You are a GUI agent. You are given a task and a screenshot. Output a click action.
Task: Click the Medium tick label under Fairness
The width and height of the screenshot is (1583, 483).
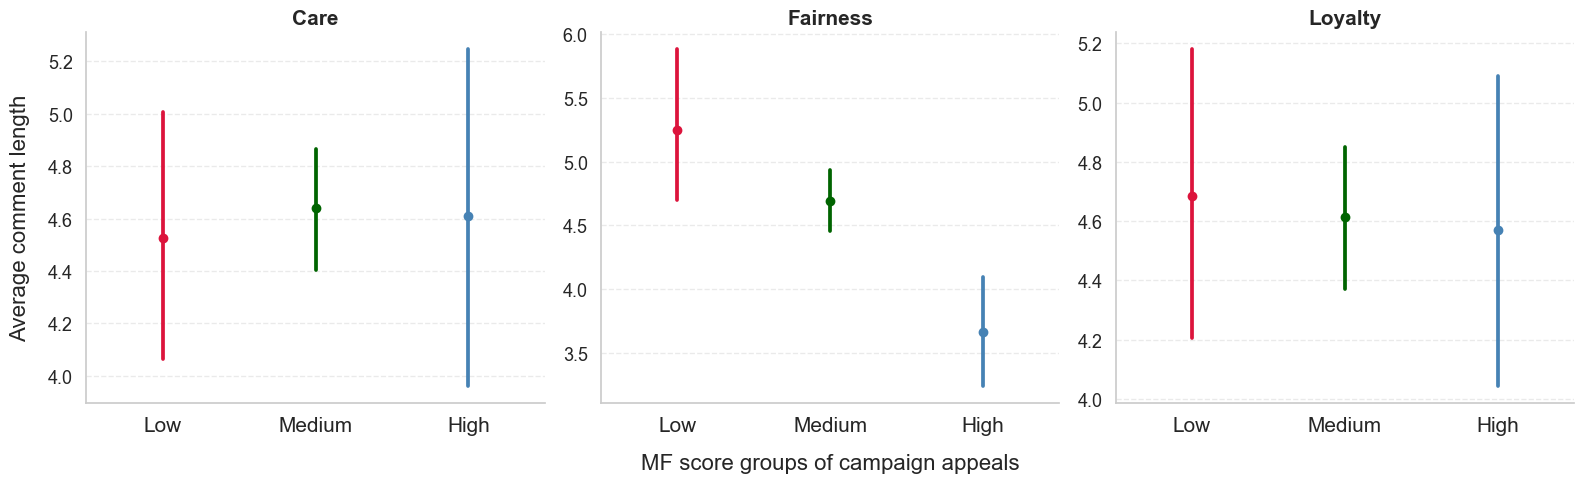830,425
